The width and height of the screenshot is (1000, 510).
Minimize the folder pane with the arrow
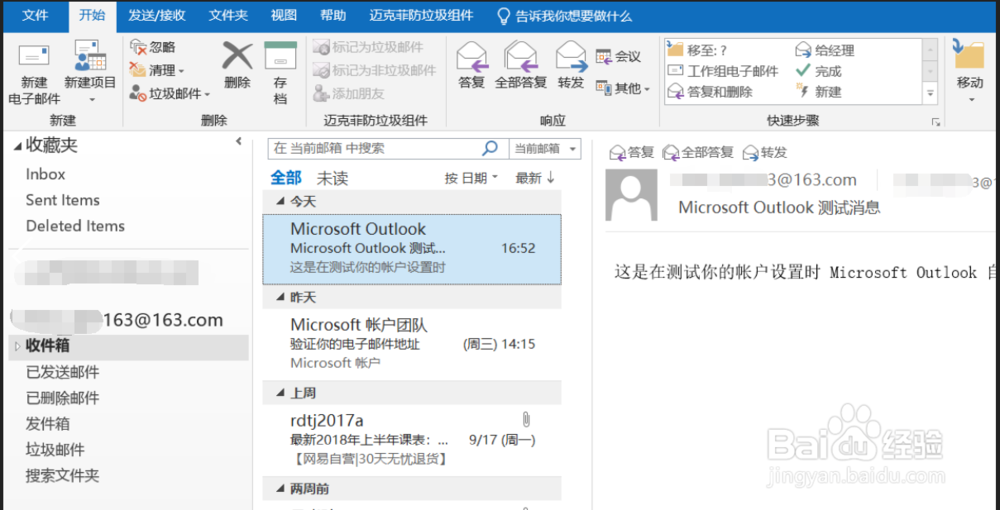(239, 141)
